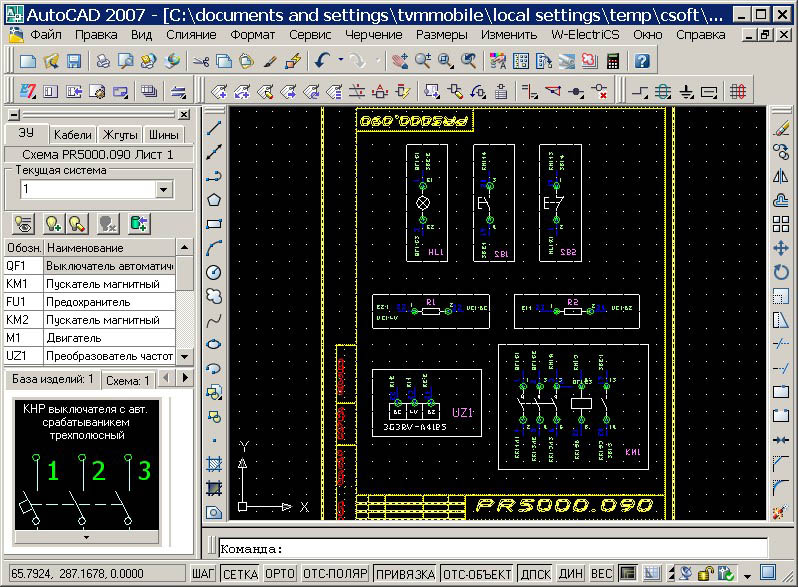Expand the symbol preview down arrow
This screenshot has width=798, height=587.
[86, 537]
